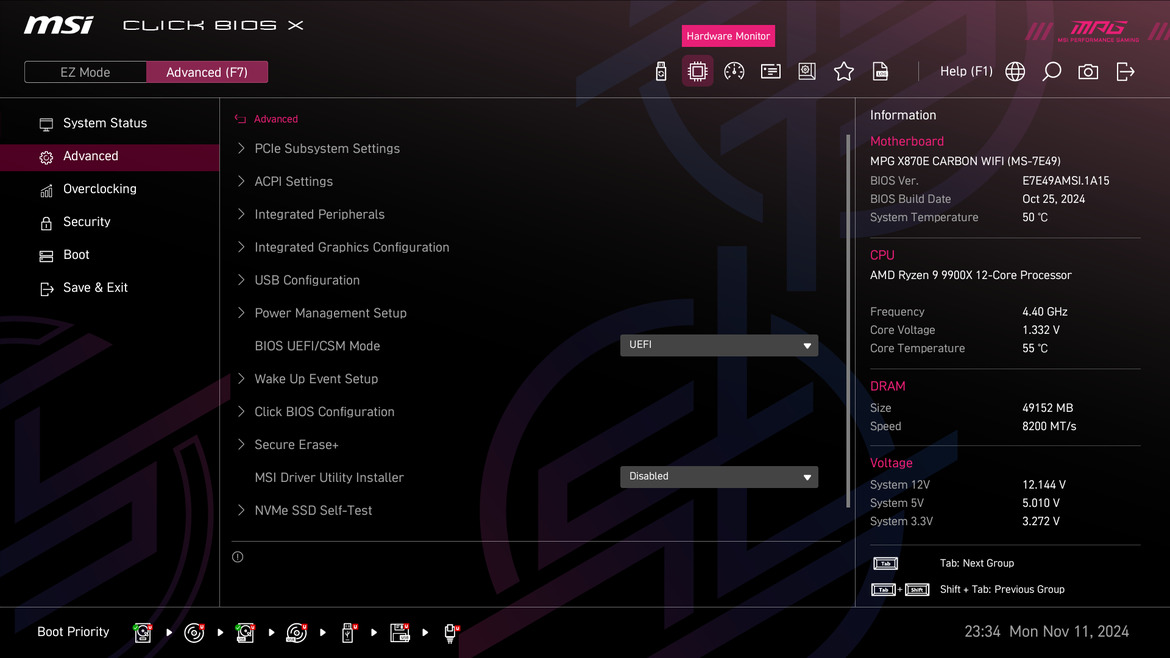Open the LOG file icon

(x=880, y=72)
